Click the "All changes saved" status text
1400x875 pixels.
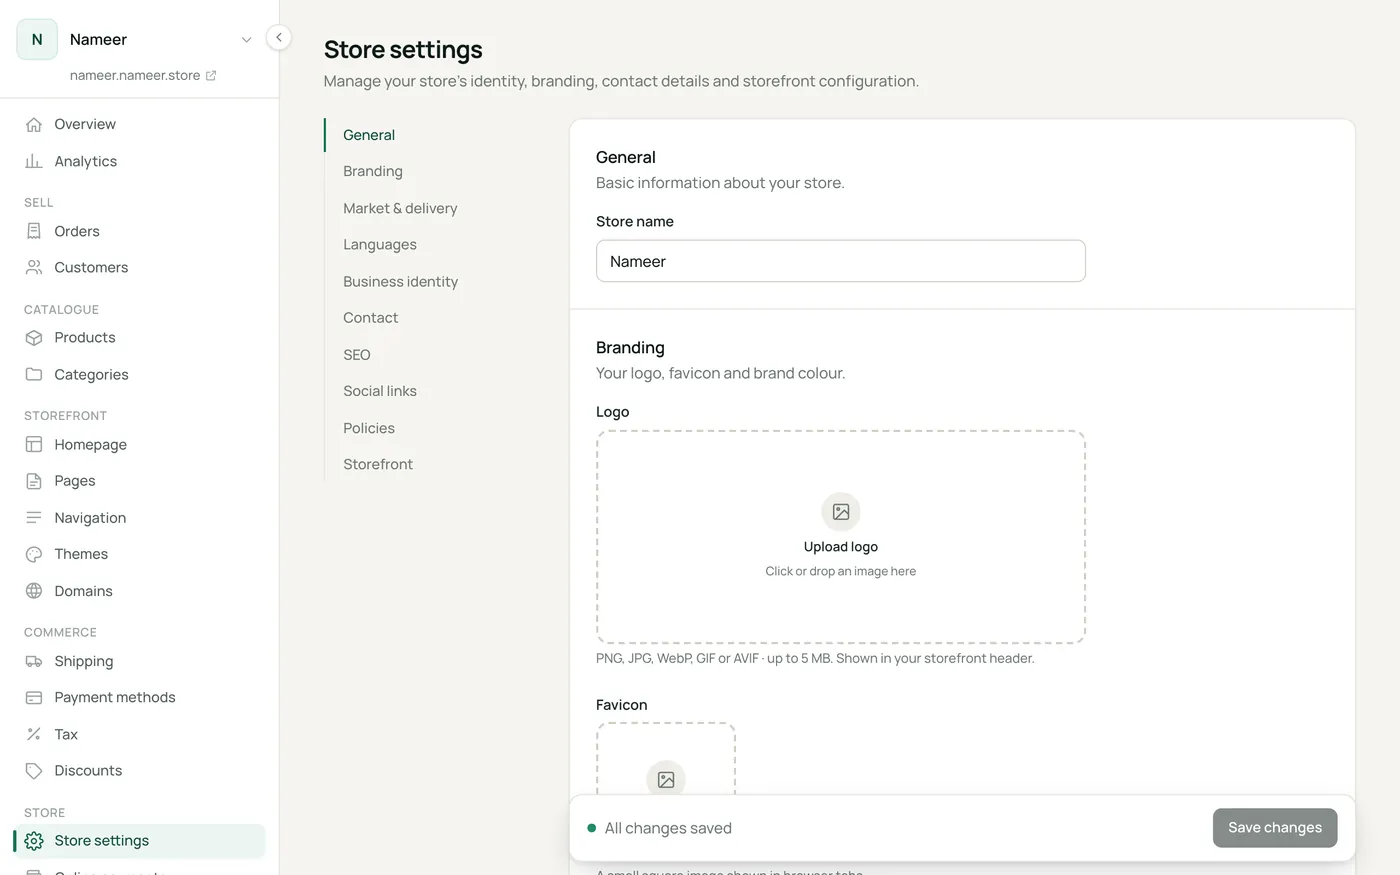pyautogui.click(x=668, y=828)
